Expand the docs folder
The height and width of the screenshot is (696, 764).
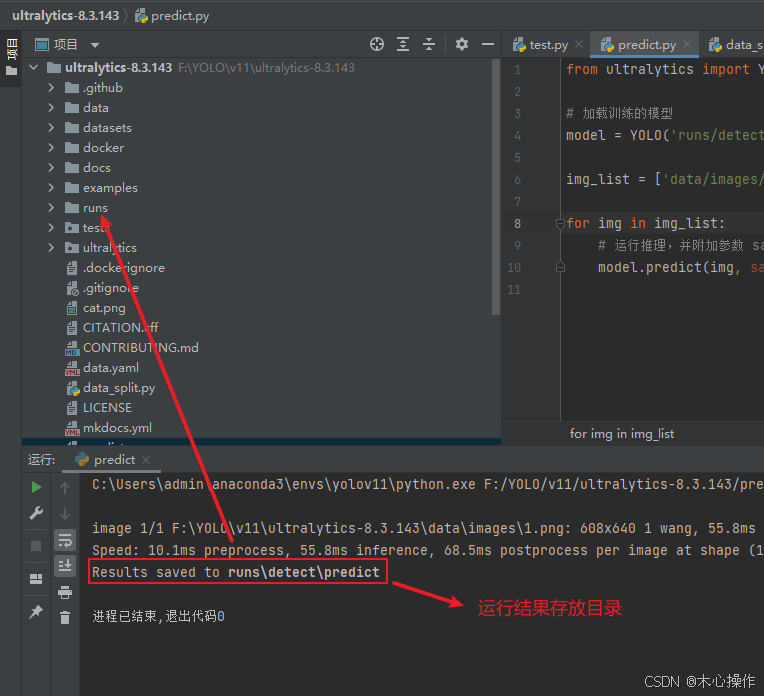(x=51, y=167)
